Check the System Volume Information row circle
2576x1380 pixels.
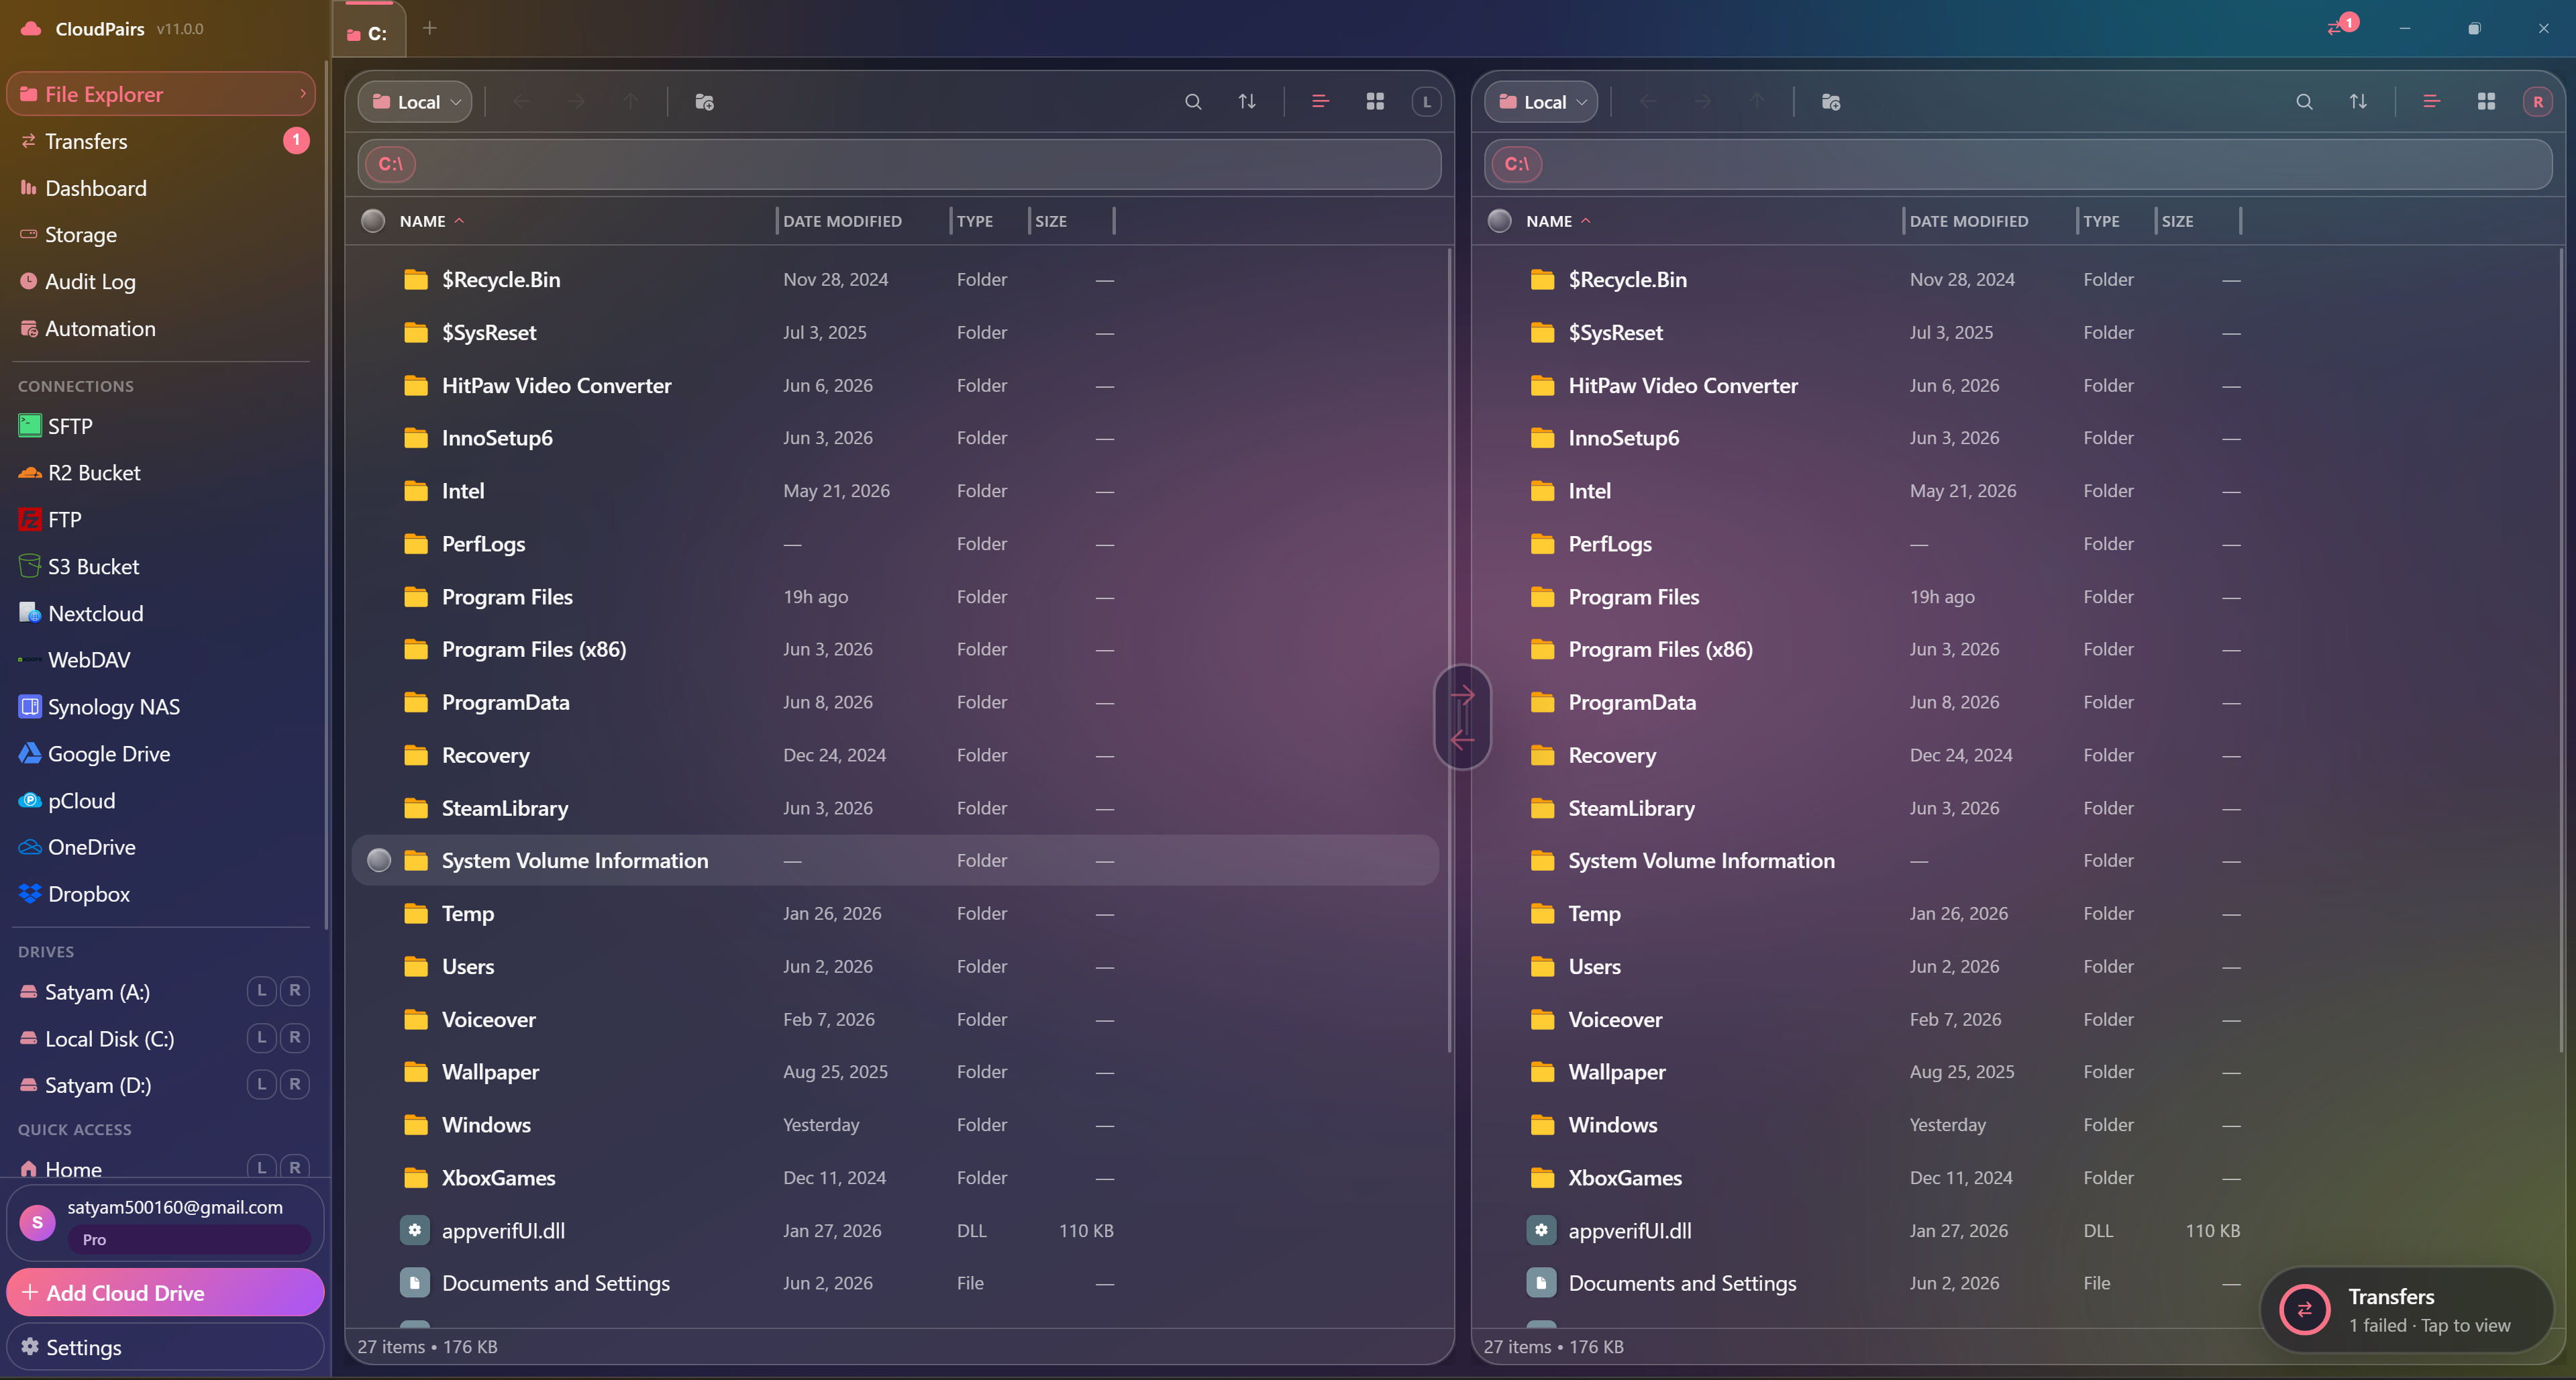point(379,860)
